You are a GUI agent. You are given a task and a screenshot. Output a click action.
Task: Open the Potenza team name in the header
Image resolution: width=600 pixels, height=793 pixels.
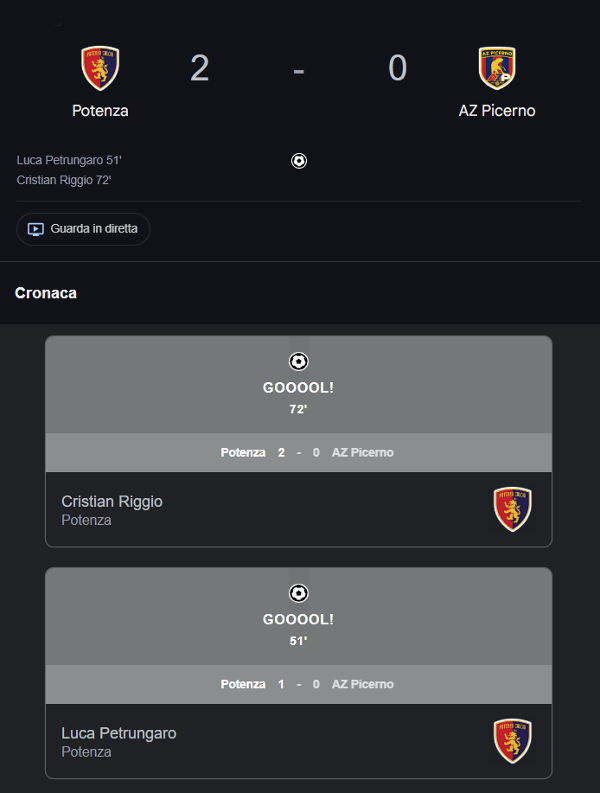point(100,111)
